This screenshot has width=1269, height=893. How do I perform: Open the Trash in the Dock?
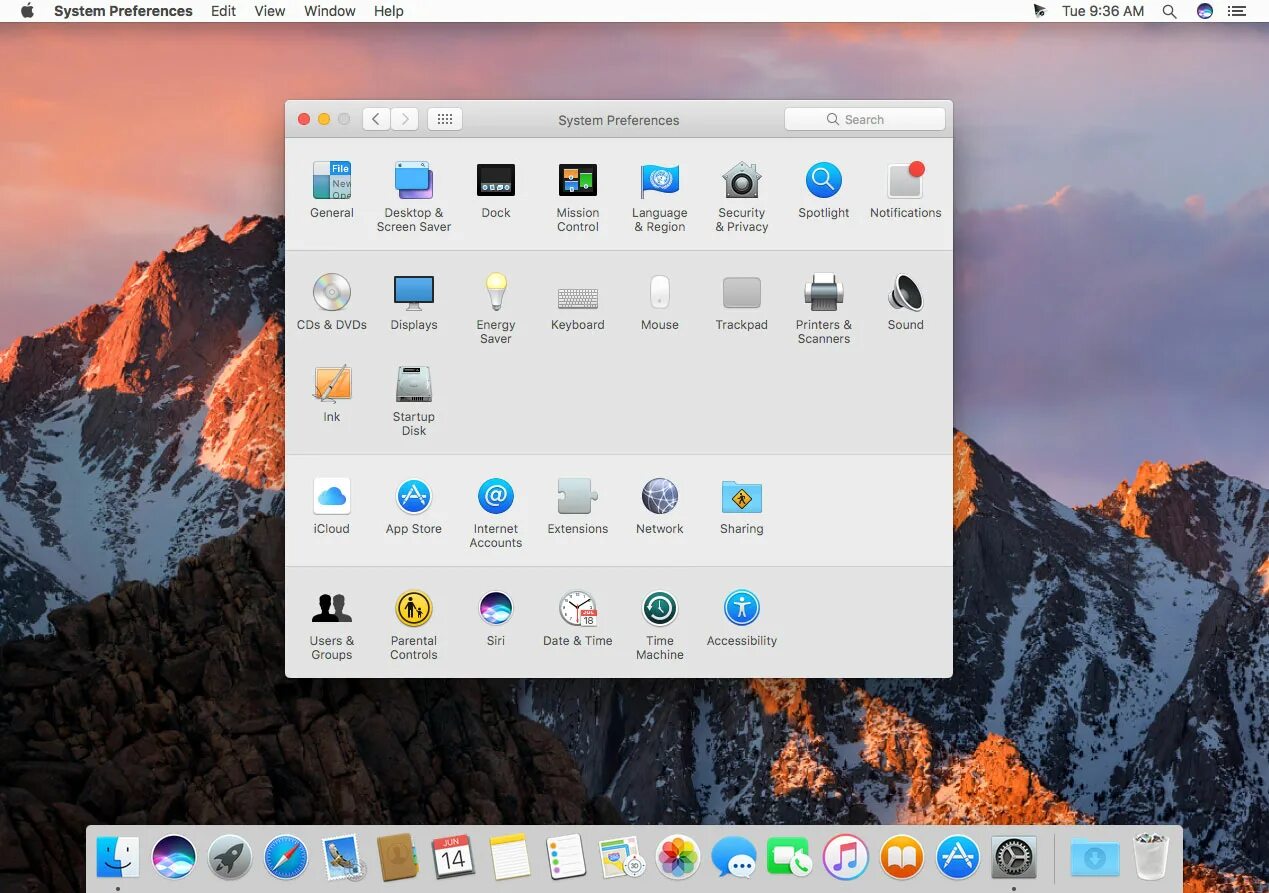[1151, 857]
